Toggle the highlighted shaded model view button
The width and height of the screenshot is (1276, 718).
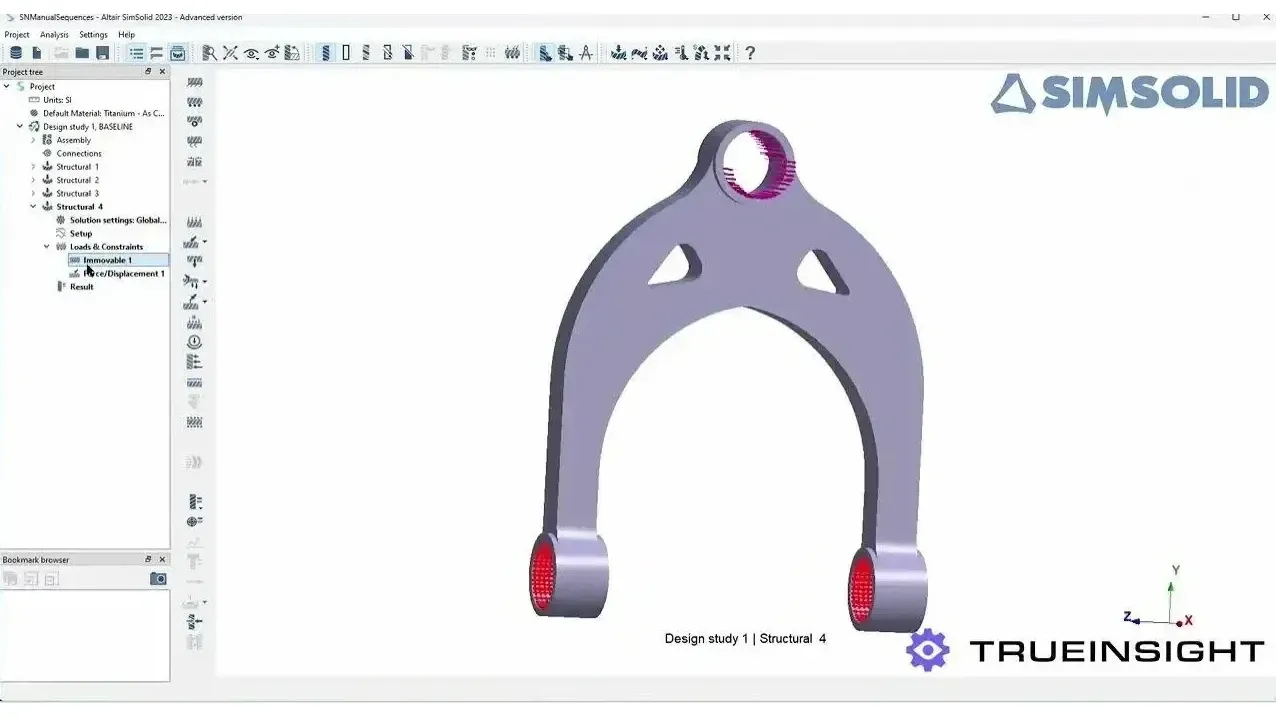pyautogui.click(x=544, y=53)
